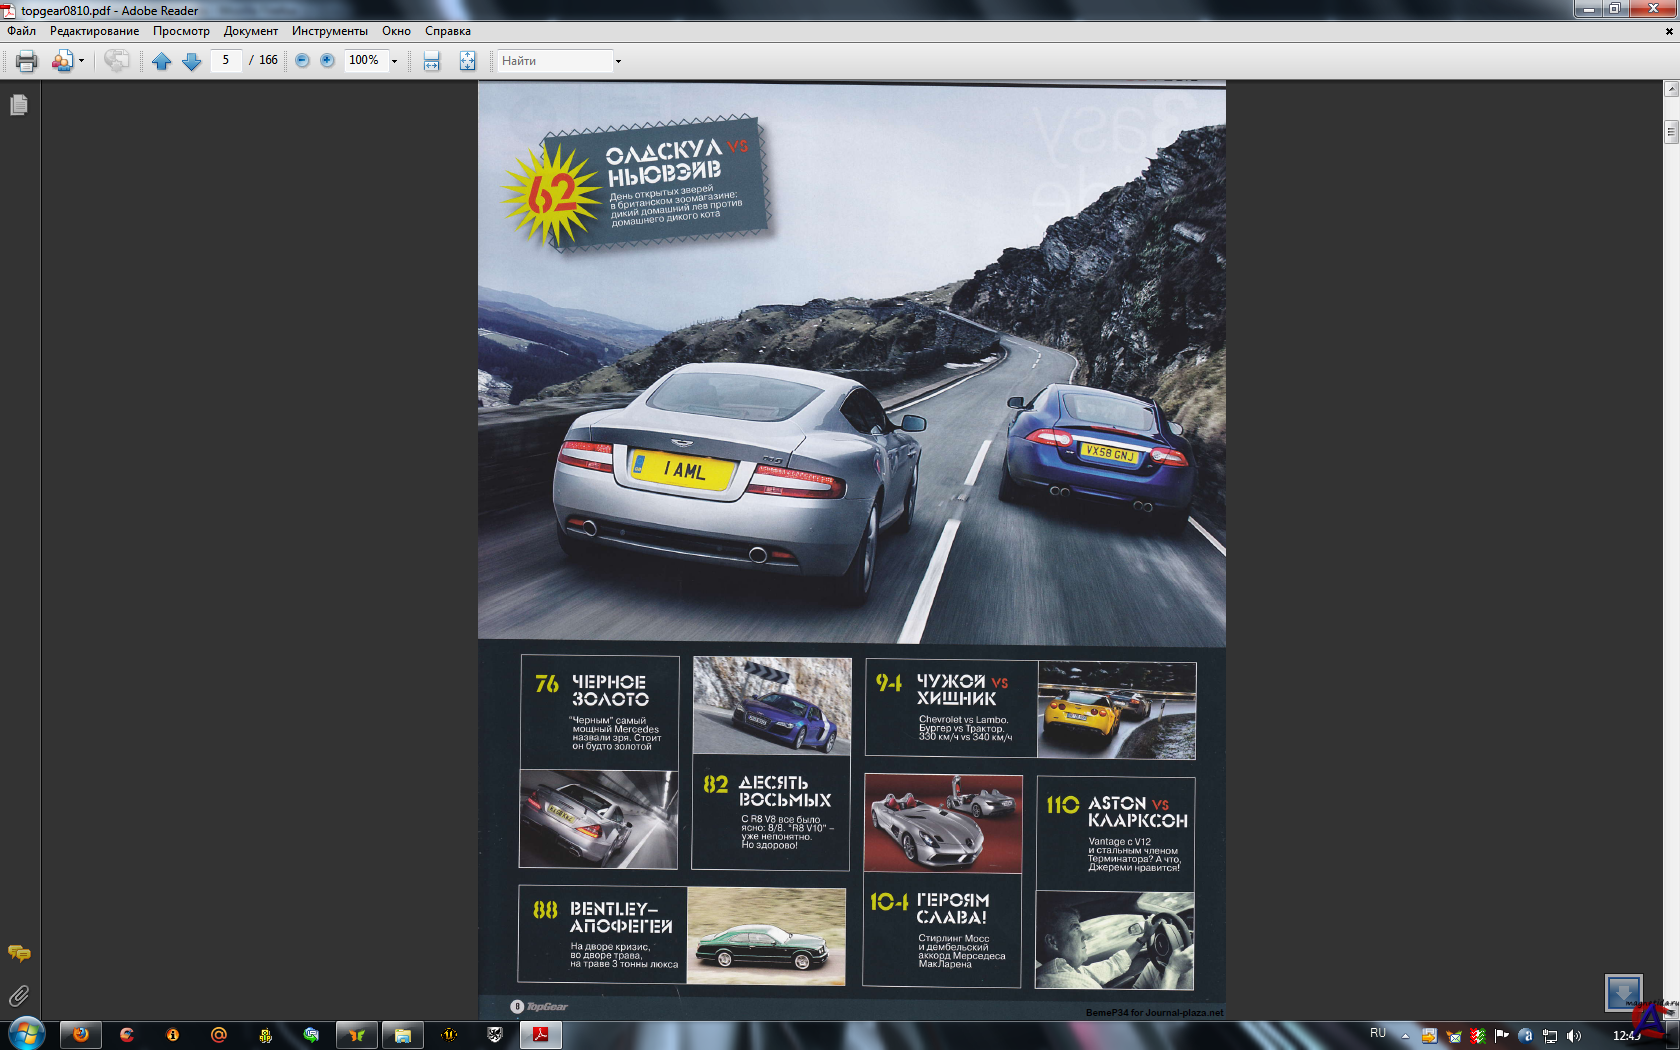1680x1050 pixels.
Task: Go to previous page with up arrow
Action: coord(162,61)
